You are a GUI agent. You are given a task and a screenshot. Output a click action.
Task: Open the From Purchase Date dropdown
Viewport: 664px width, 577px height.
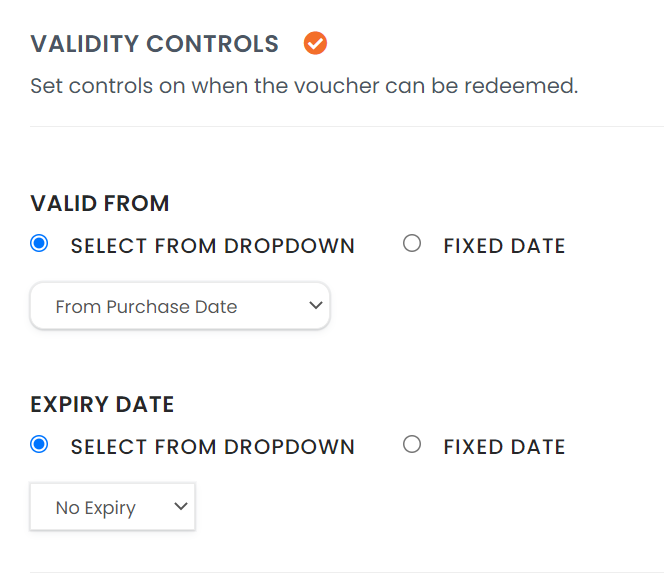180,306
